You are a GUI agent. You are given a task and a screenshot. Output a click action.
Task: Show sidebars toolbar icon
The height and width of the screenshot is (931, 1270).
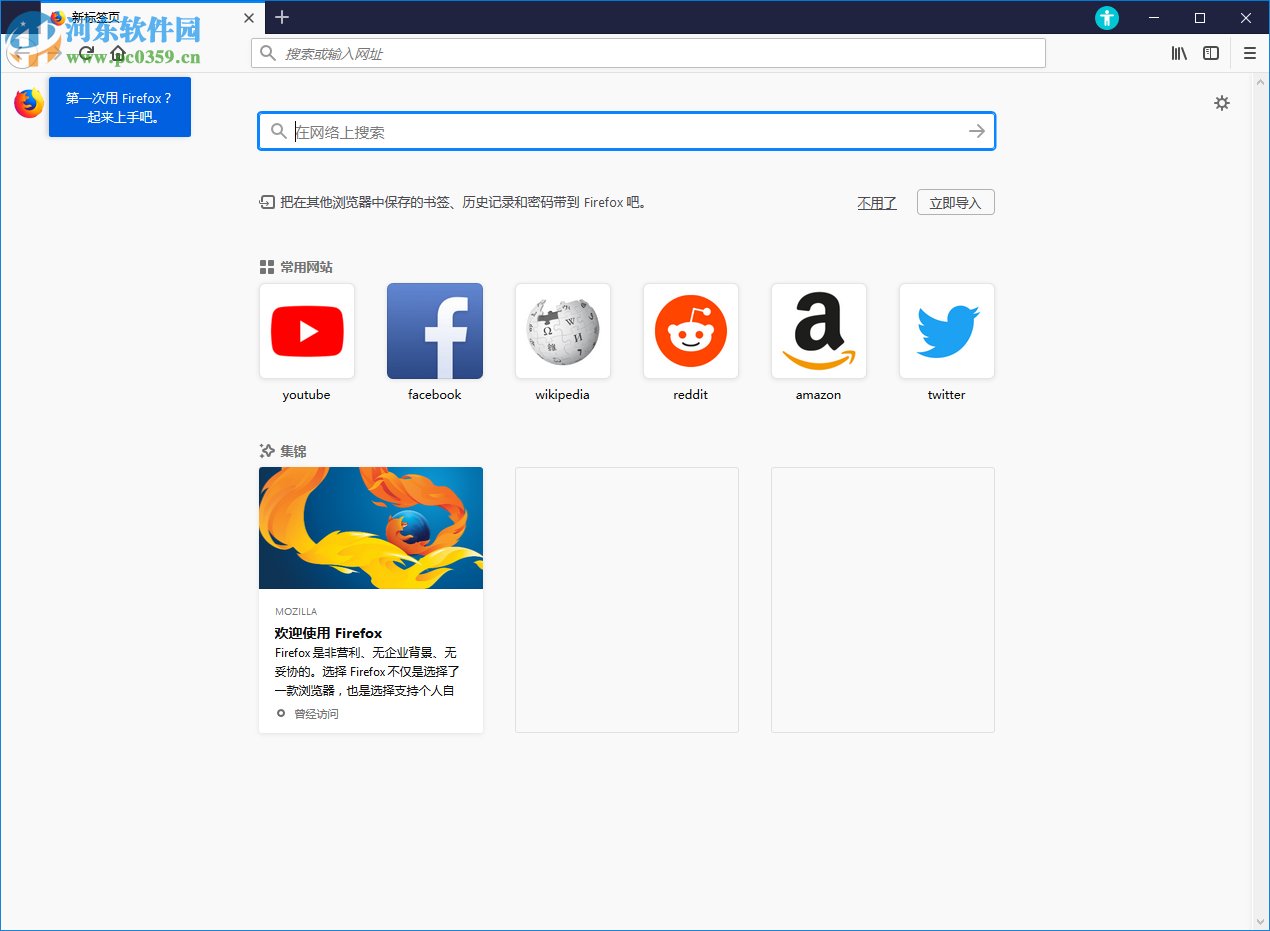pos(1211,53)
